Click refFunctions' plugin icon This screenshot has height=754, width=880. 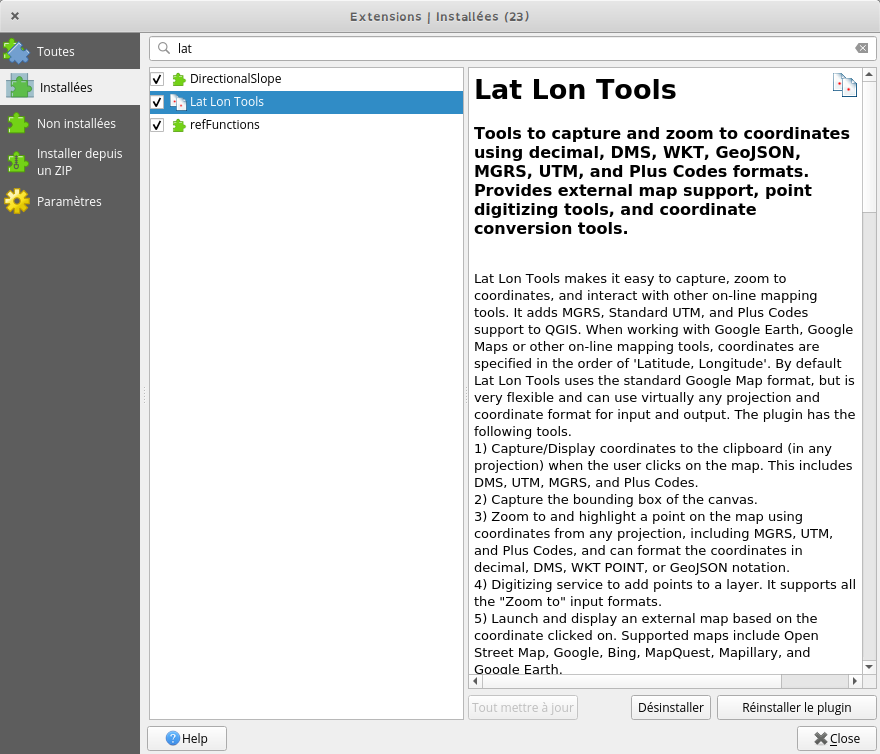[x=177, y=124]
